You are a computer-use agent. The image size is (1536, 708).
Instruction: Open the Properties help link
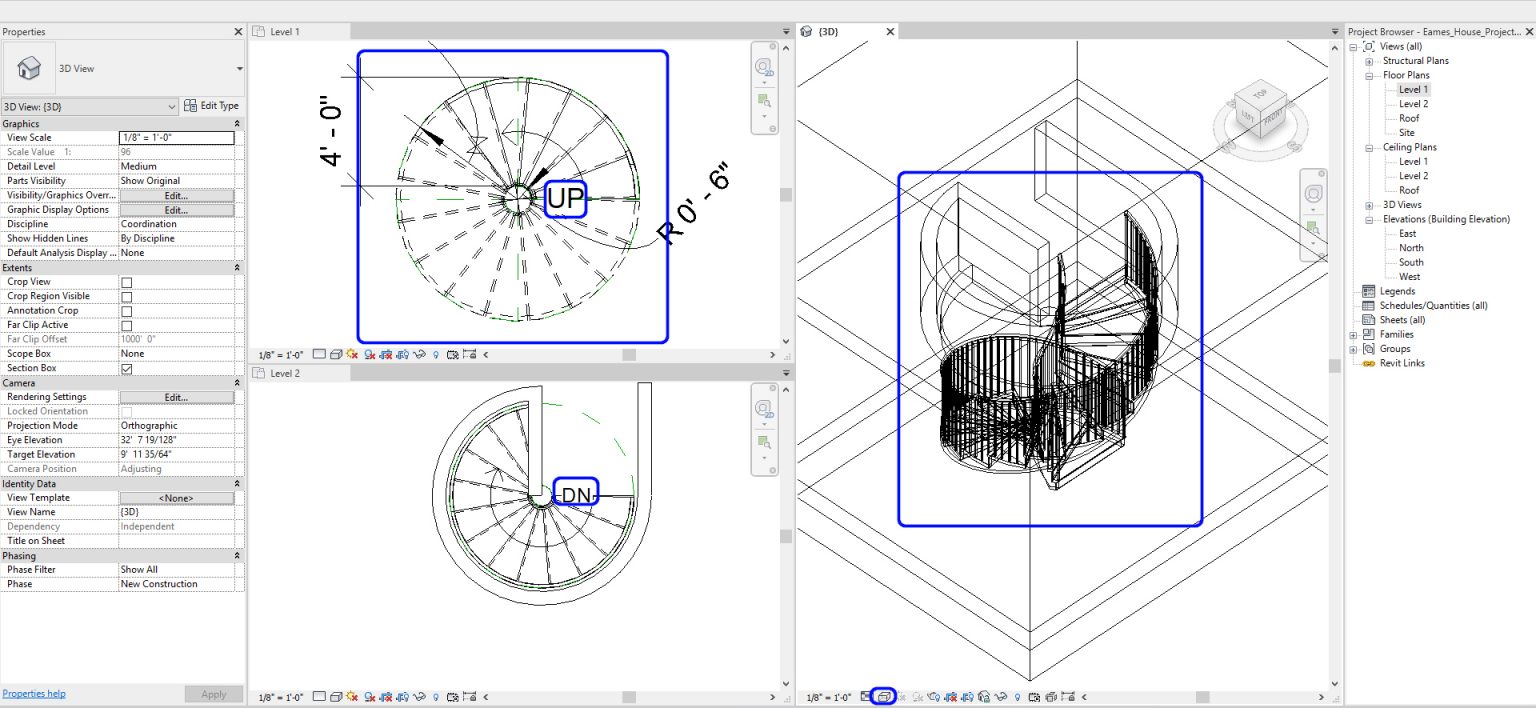pos(34,693)
